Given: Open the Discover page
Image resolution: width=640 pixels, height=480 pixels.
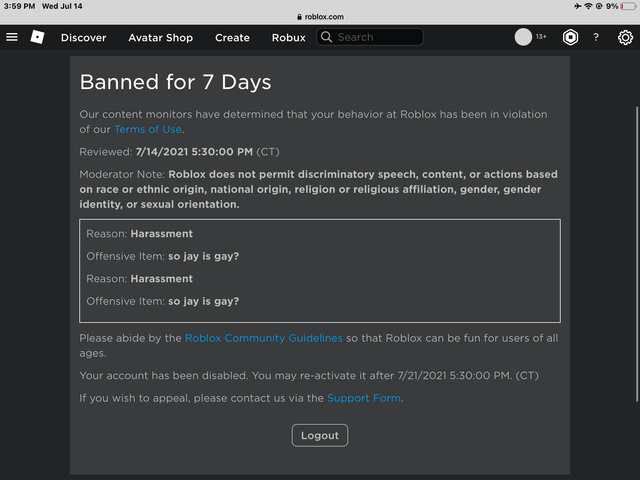Looking at the screenshot, I should (x=83, y=38).
